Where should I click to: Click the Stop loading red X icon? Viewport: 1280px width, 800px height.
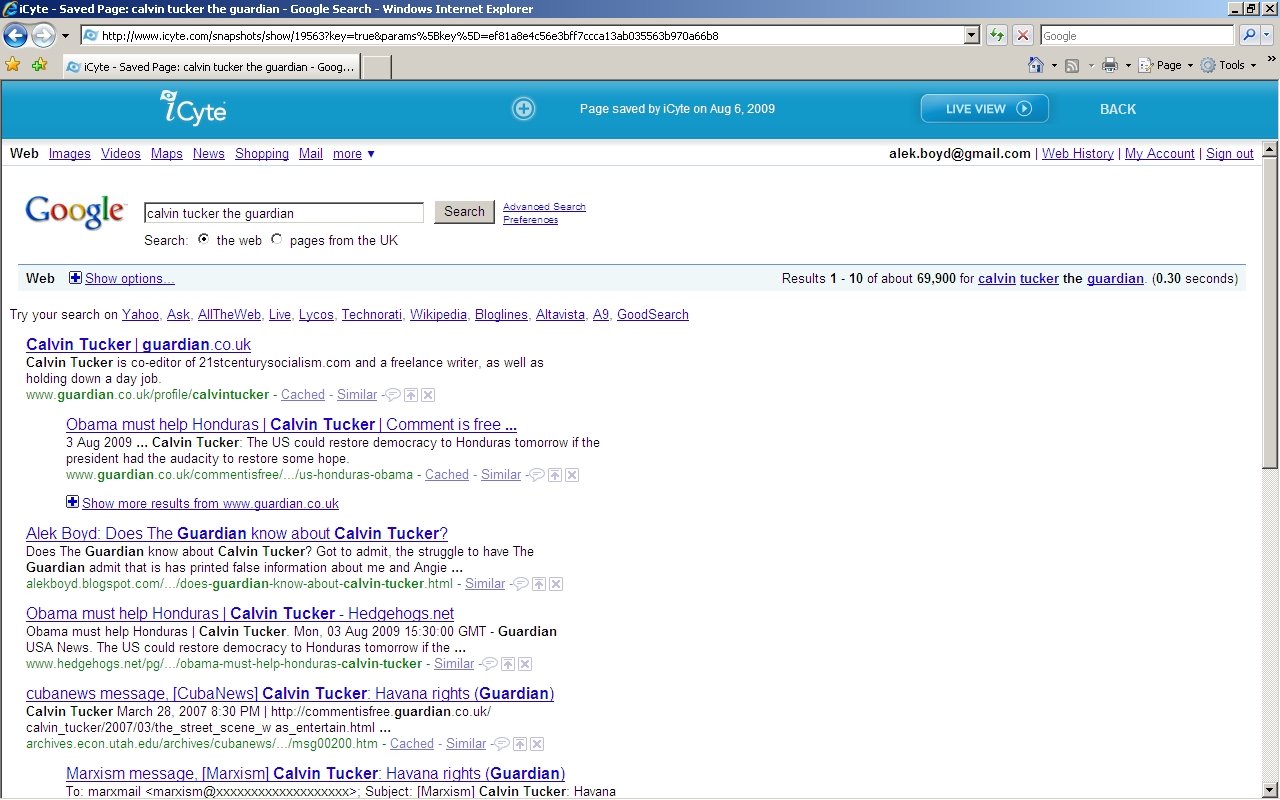1022,35
